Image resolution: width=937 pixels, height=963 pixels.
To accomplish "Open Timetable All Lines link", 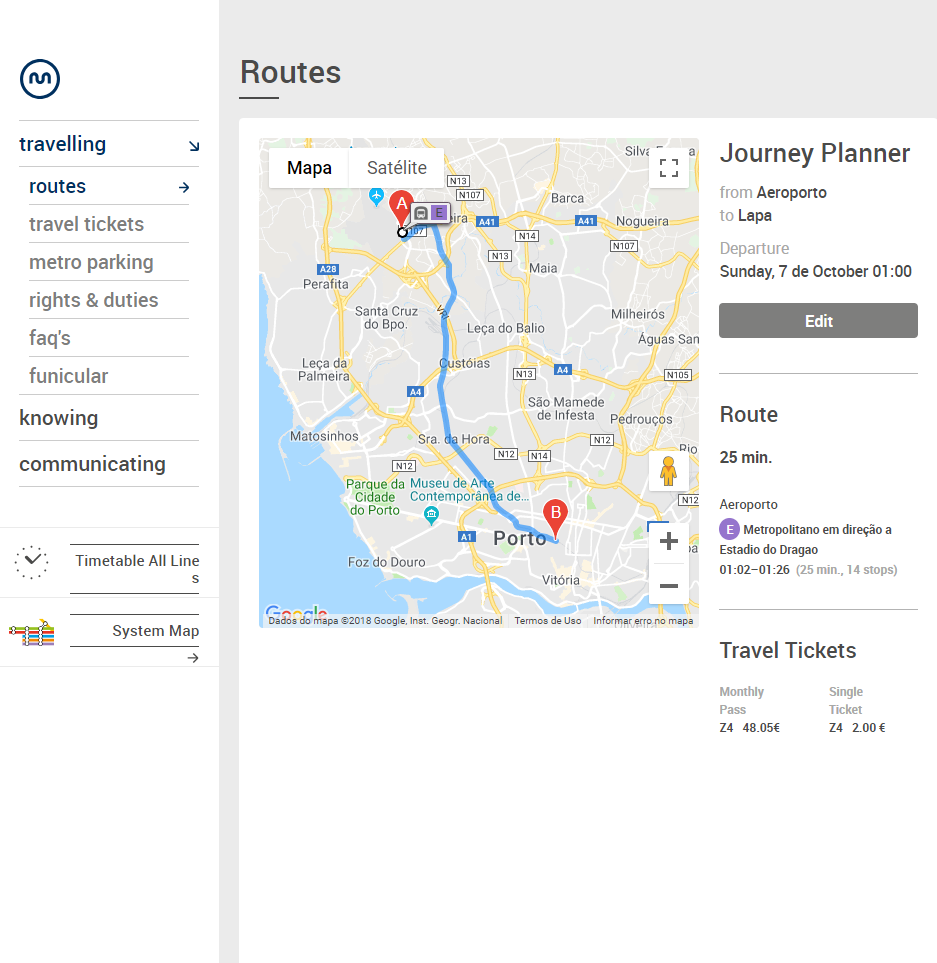I will [137, 569].
